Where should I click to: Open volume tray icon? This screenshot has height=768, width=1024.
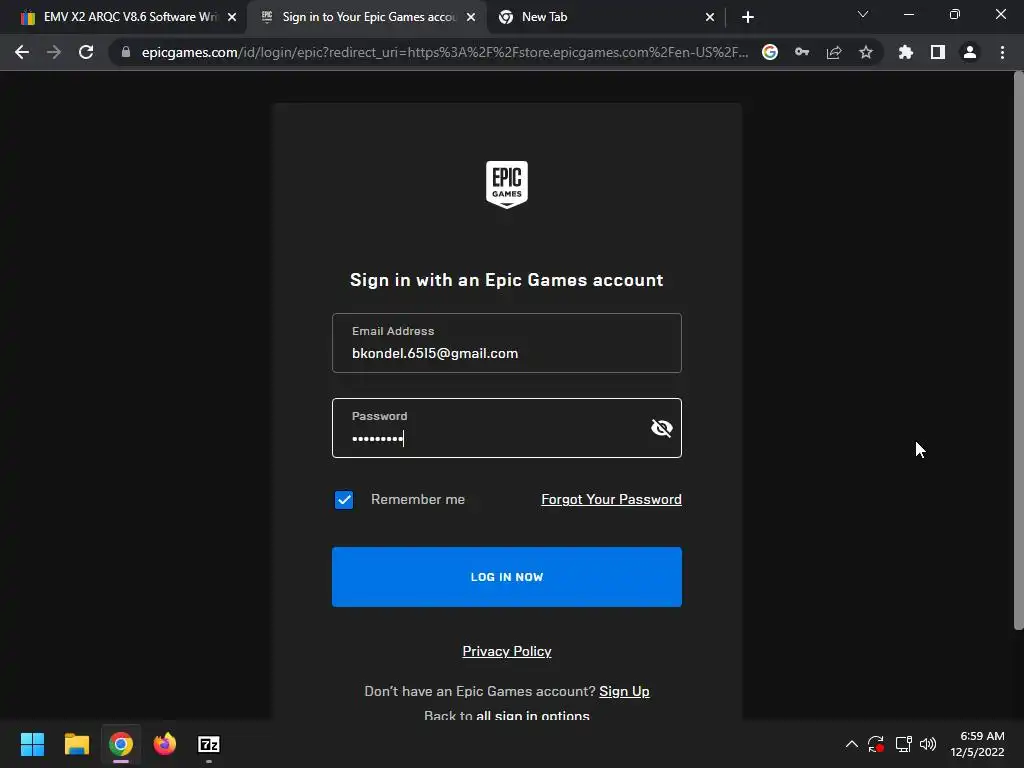pyautogui.click(x=928, y=744)
